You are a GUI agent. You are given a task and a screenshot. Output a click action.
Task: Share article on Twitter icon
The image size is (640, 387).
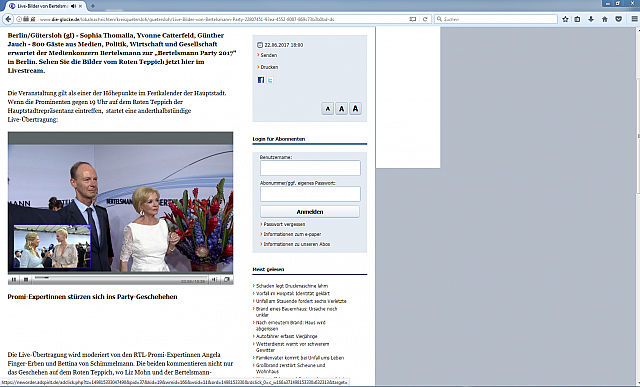point(270,80)
